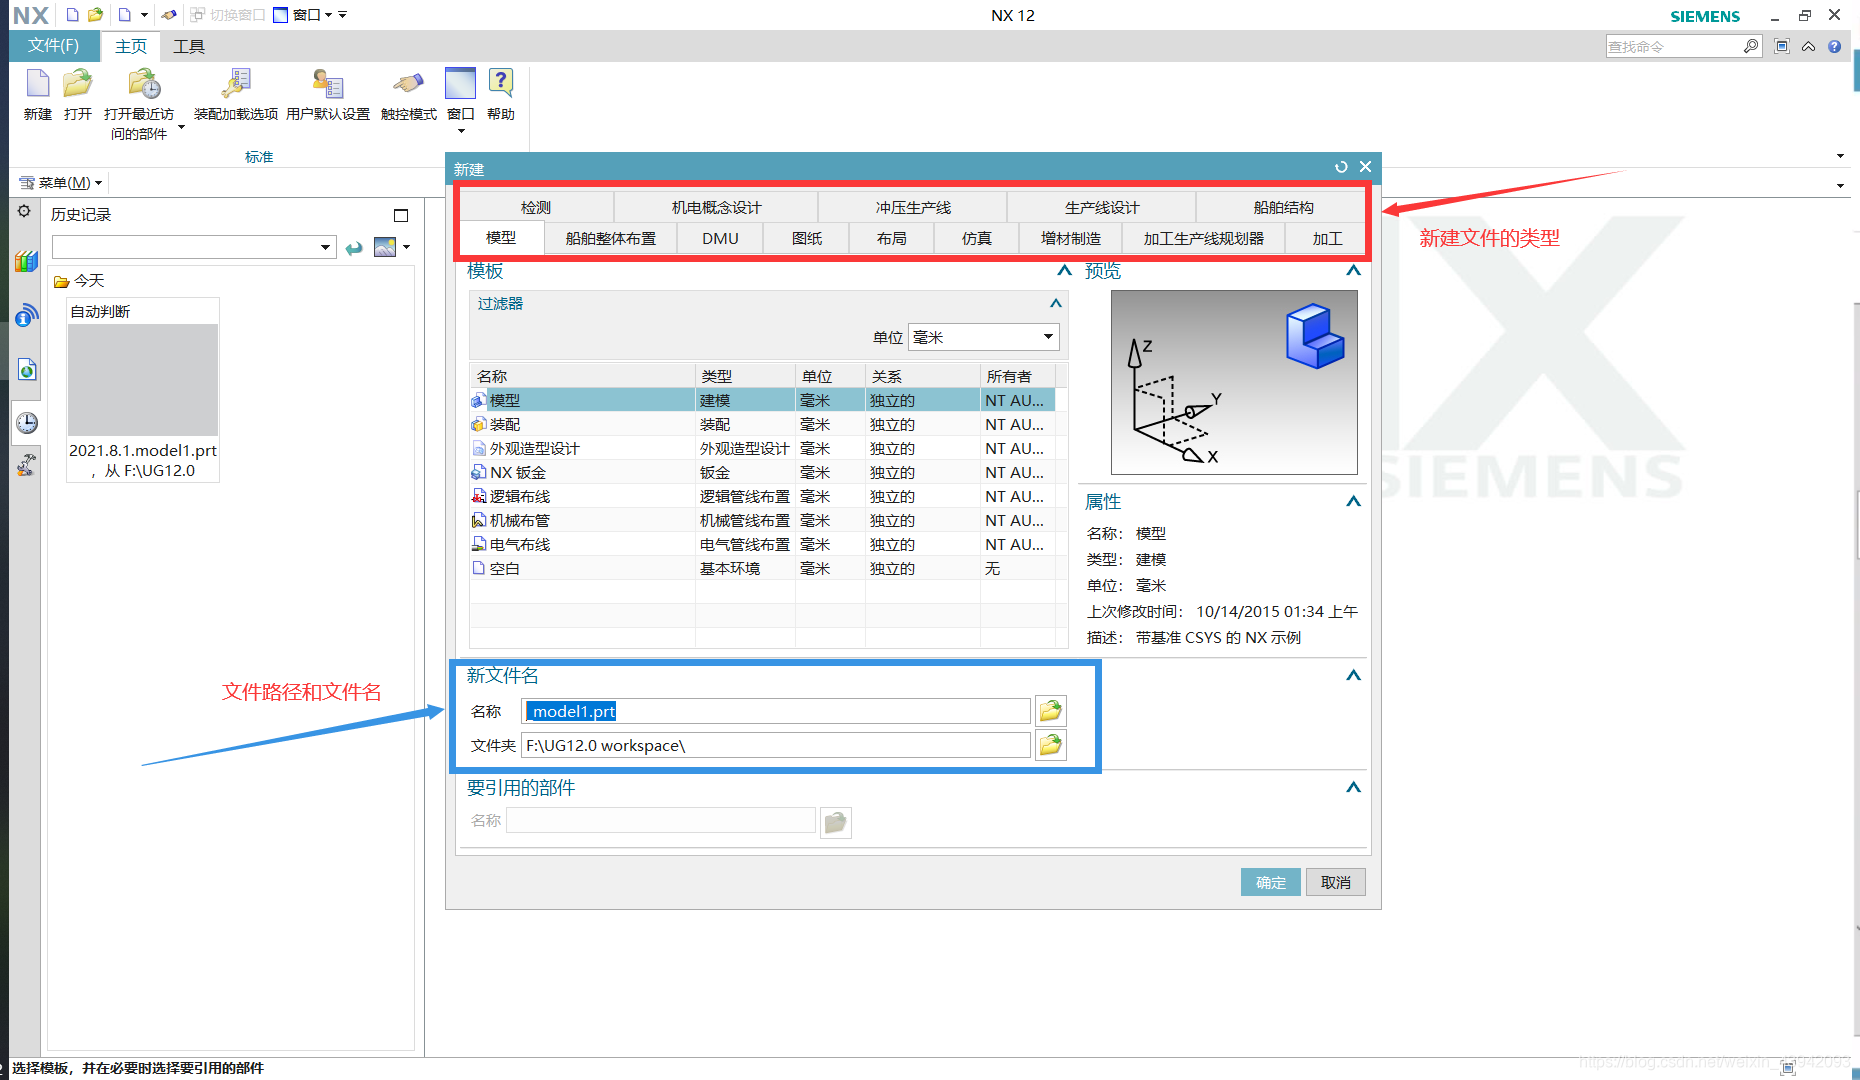Select the Additive Manufacturing (增材制造) tab
This screenshot has height=1080, width=1860.
click(1070, 238)
